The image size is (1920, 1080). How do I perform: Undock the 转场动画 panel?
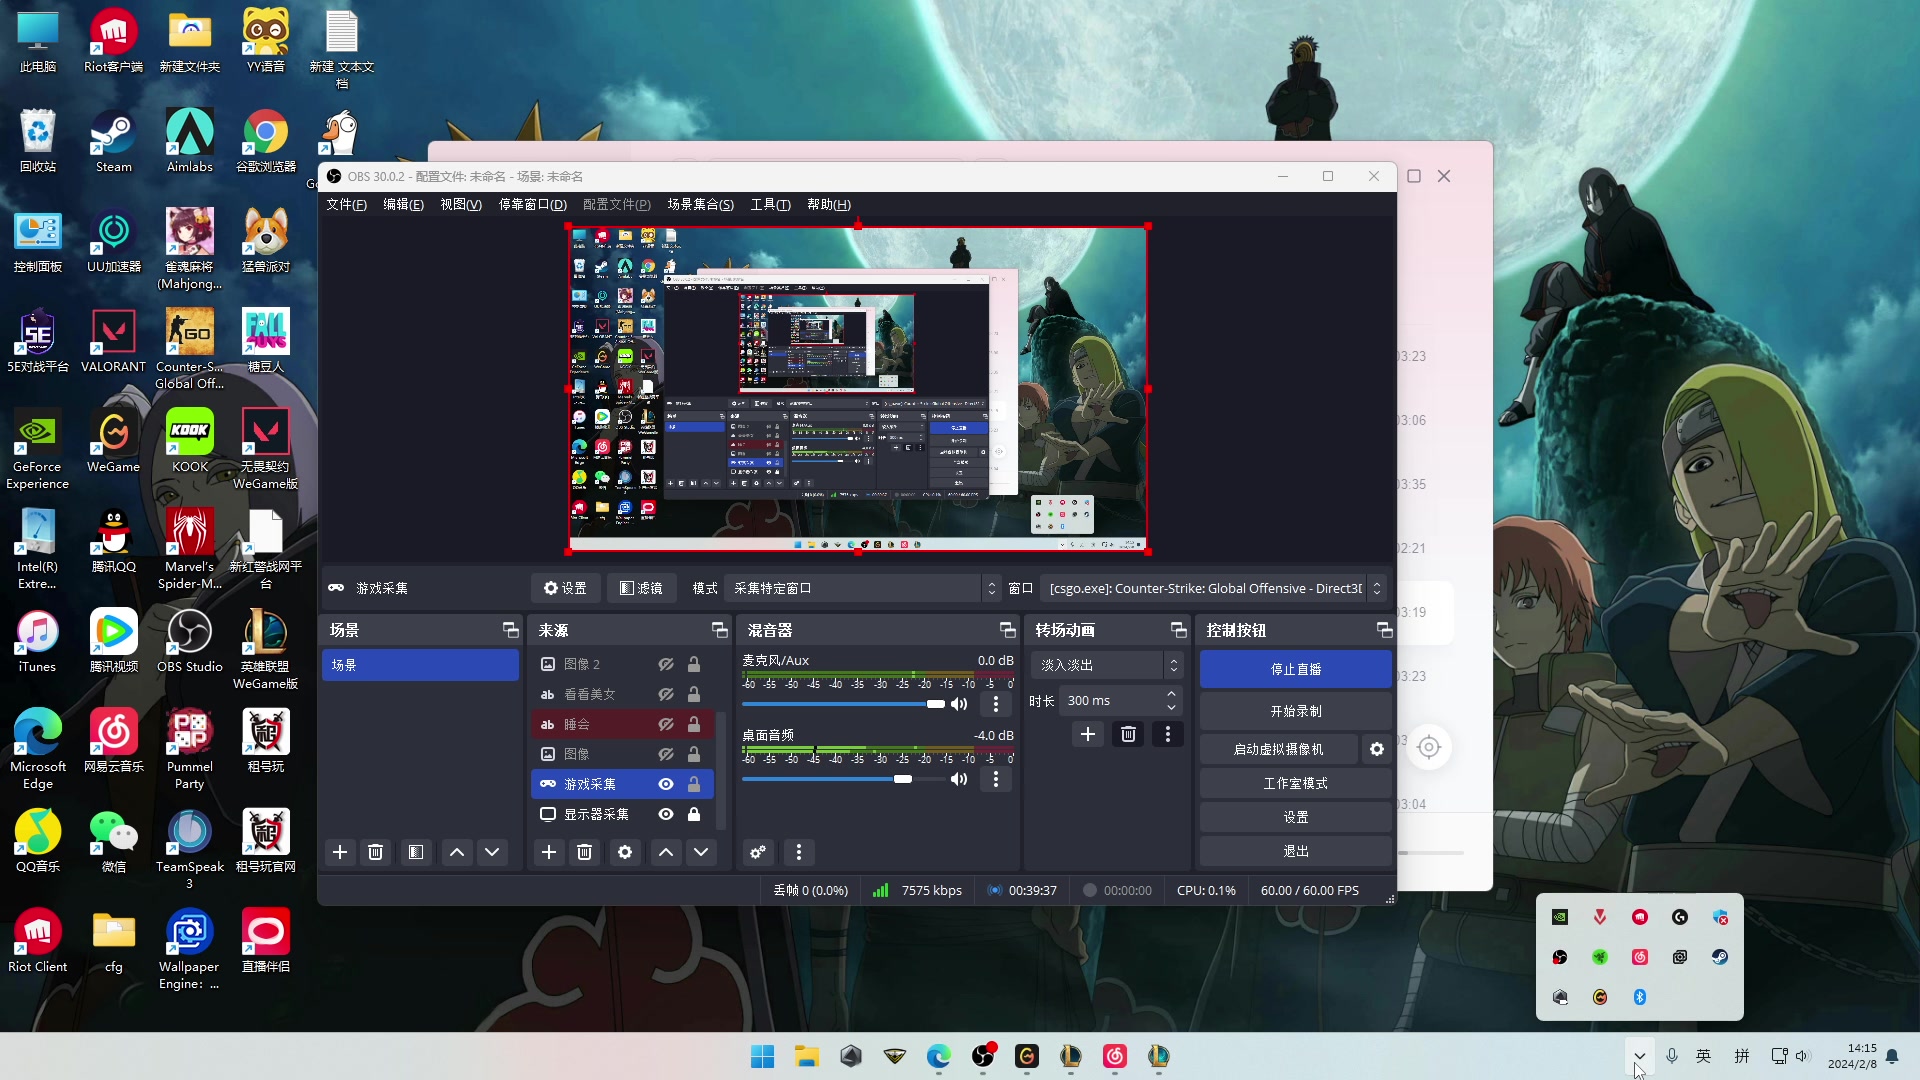[1178, 630]
